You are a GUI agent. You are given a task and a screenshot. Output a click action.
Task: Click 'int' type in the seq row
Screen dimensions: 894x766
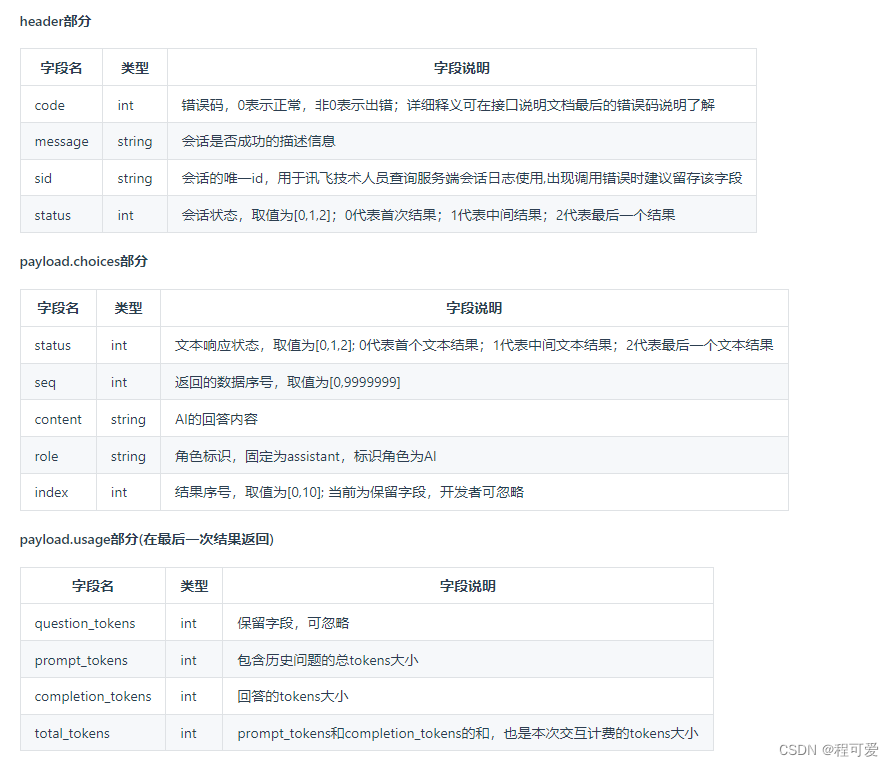119,382
